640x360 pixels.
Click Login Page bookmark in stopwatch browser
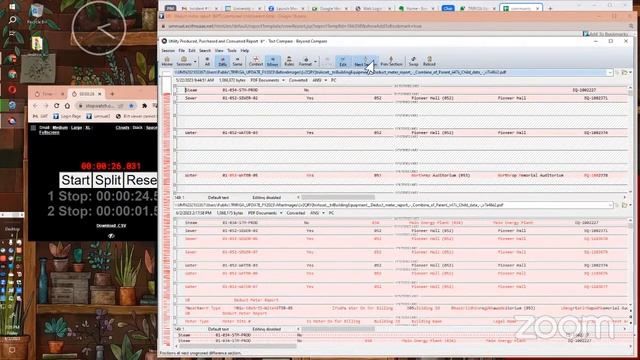(x=67, y=116)
